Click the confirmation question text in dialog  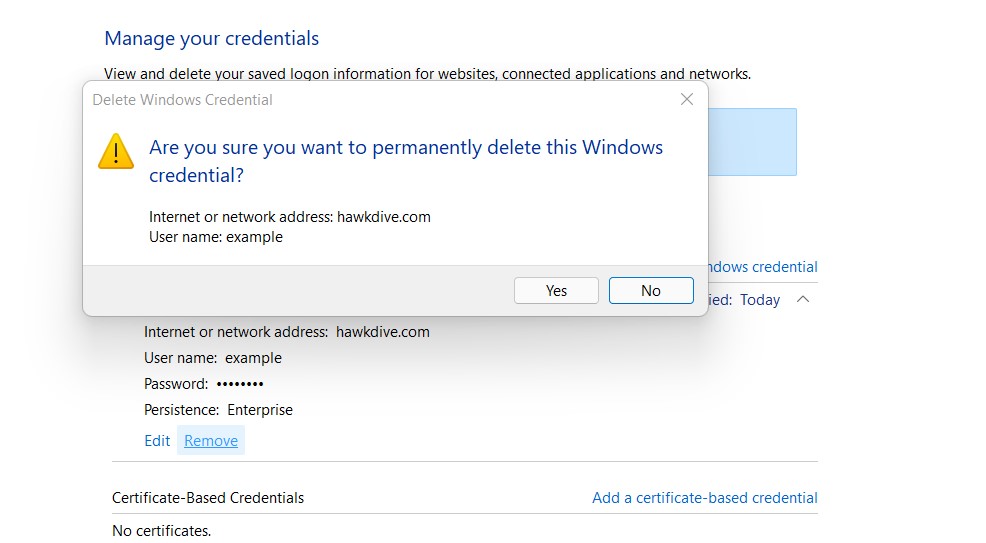pos(405,161)
